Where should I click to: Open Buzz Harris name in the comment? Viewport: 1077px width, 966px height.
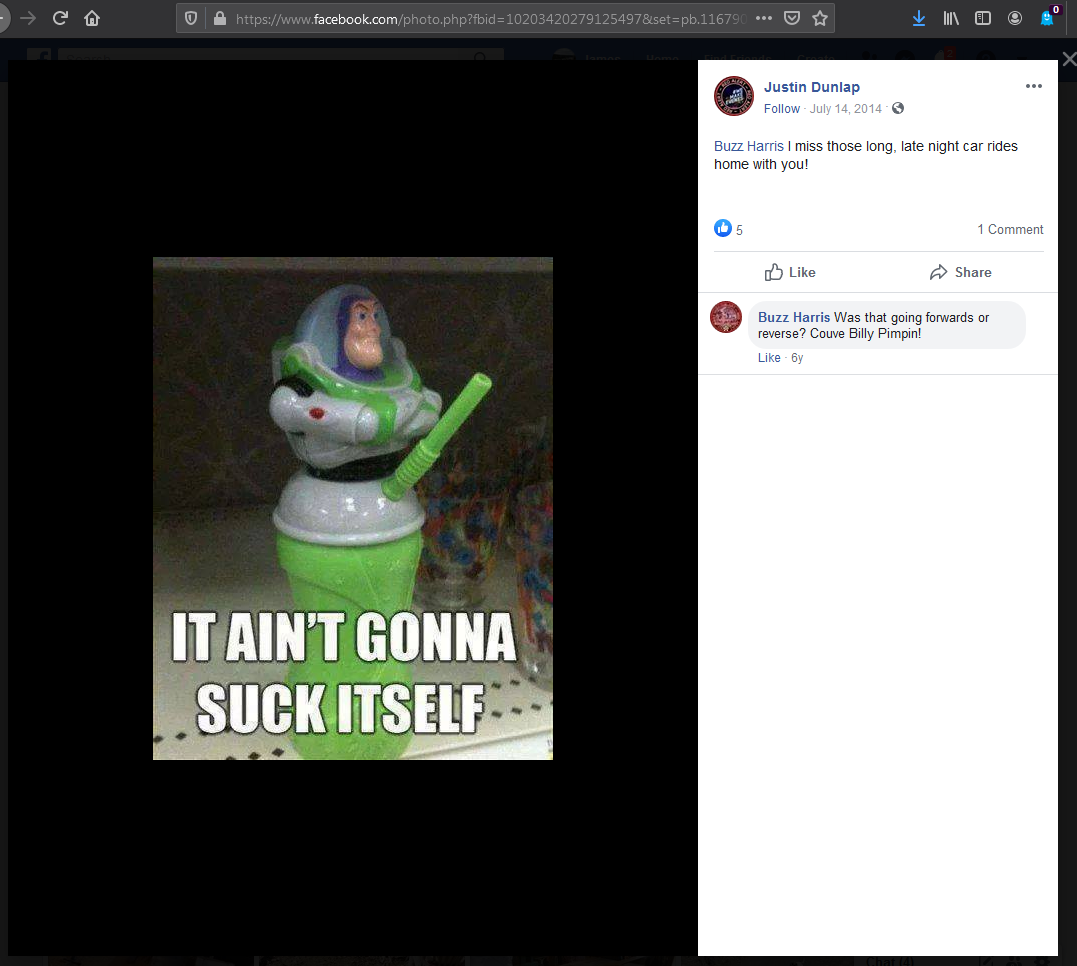pos(794,317)
